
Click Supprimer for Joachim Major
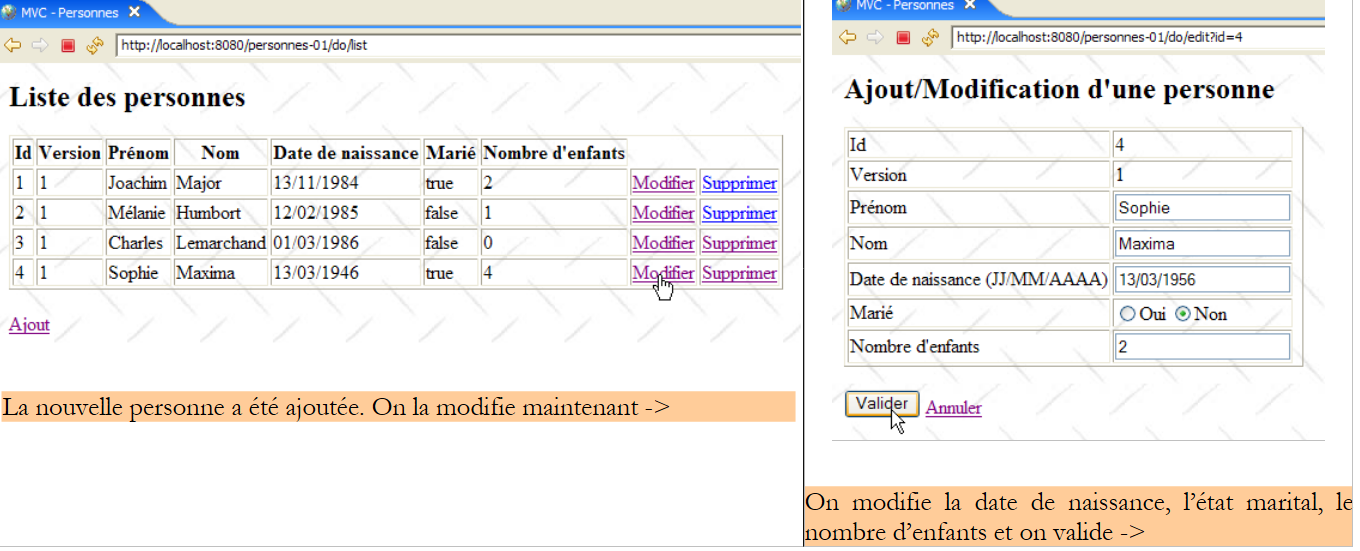tap(739, 183)
